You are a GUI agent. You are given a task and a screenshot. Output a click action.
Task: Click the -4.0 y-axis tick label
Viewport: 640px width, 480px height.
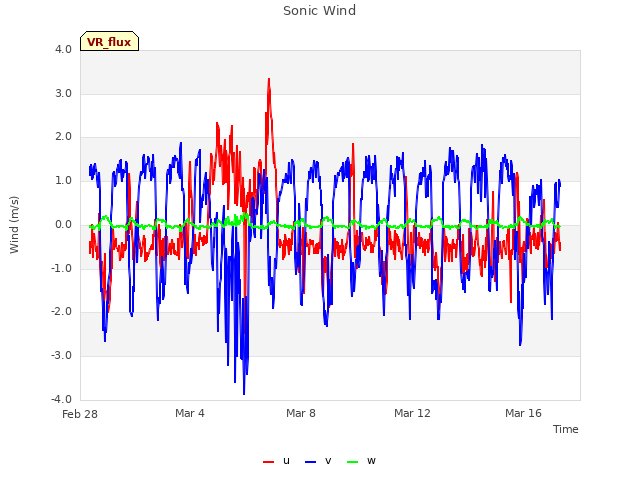61,399
